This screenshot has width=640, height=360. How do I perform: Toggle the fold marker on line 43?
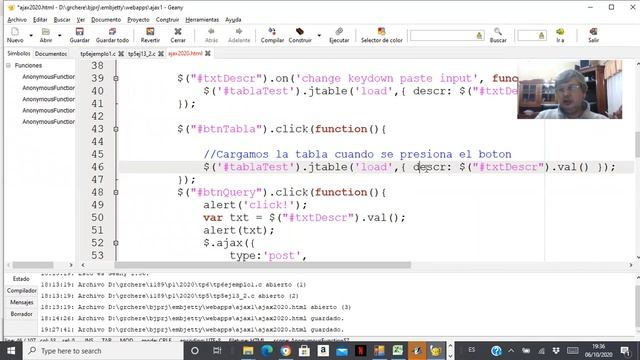pos(116,129)
